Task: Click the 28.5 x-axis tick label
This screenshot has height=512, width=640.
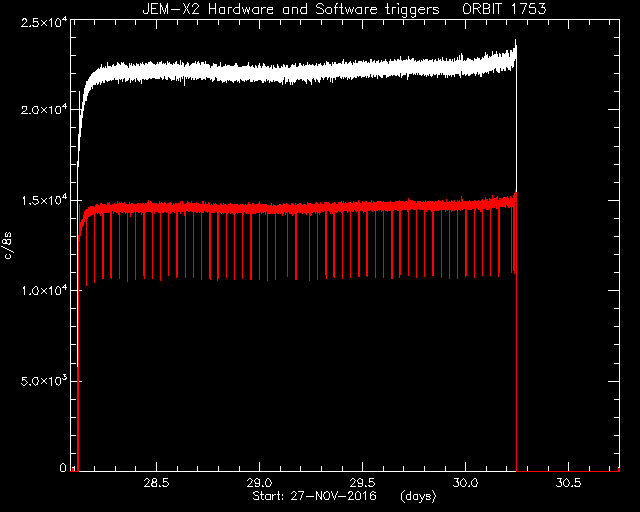Action: [x=156, y=483]
